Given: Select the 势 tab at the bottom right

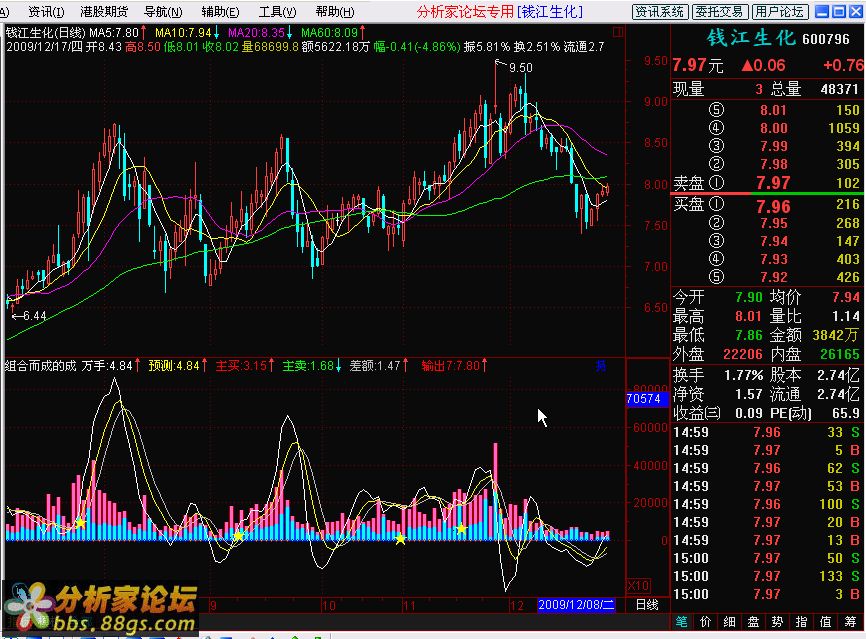Looking at the screenshot, I should pyautogui.click(x=778, y=622).
